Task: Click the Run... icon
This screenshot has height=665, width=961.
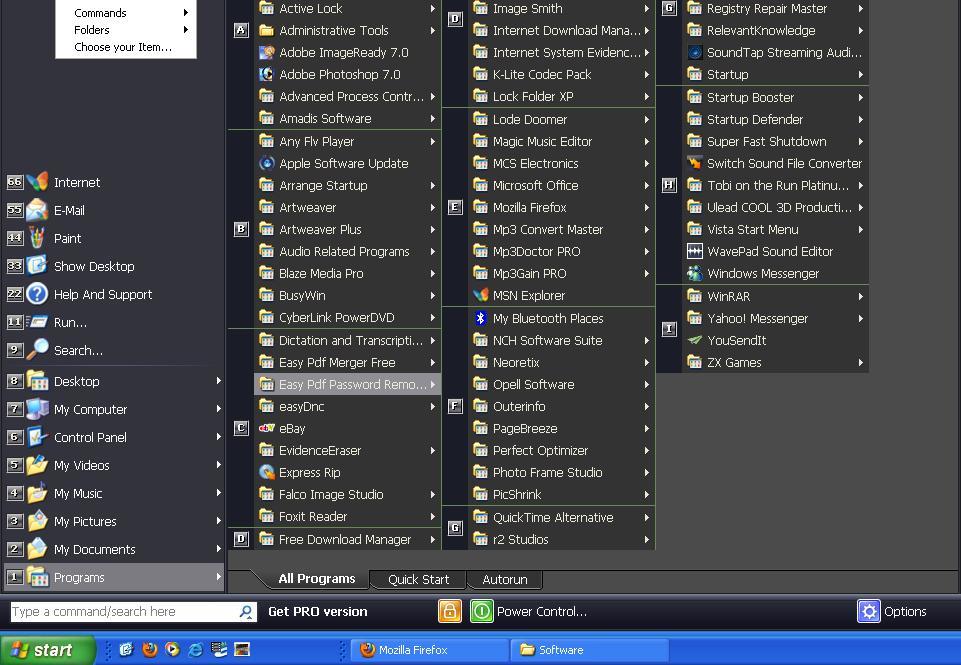Action: [x=37, y=322]
